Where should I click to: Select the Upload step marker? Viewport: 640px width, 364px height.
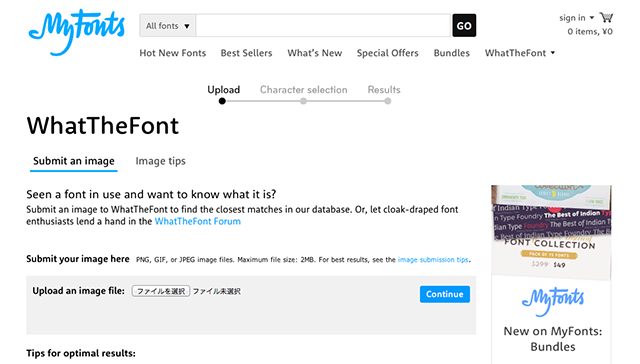tap(222, 101)
